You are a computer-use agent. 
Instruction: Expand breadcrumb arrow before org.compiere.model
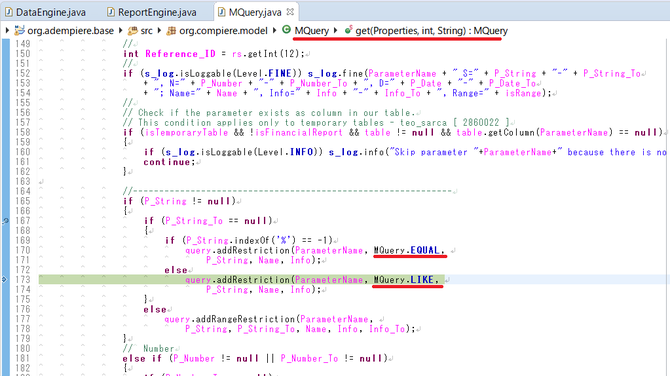[x=159, y=30]
